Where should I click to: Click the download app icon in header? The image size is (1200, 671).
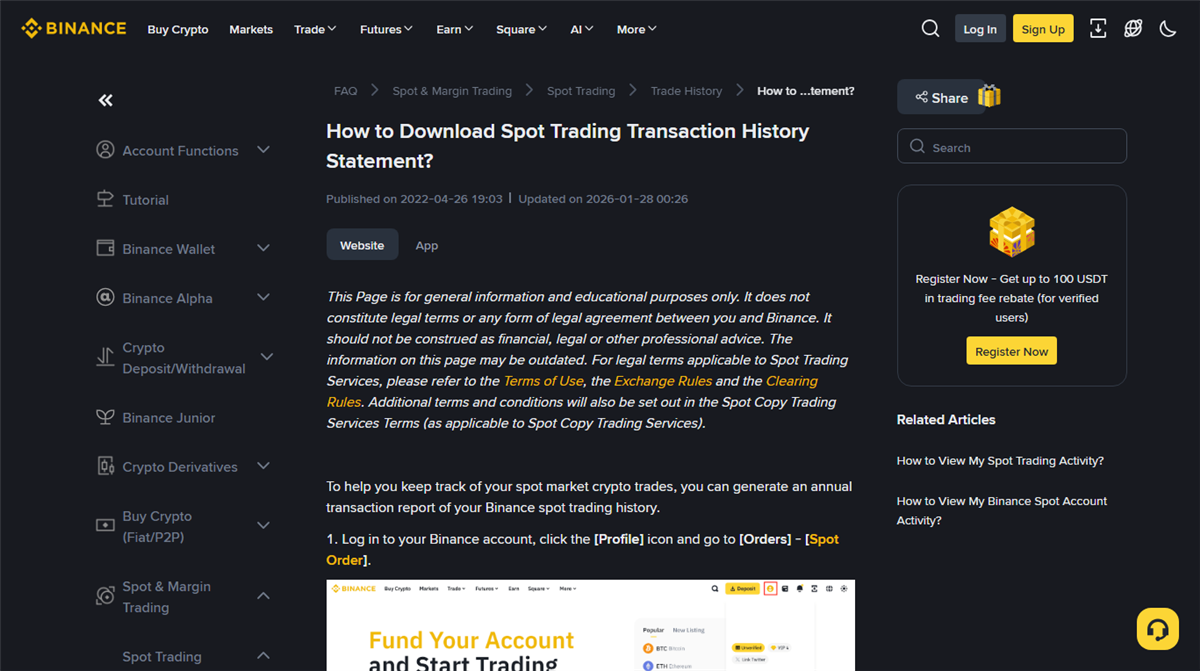pos(1098,28)
